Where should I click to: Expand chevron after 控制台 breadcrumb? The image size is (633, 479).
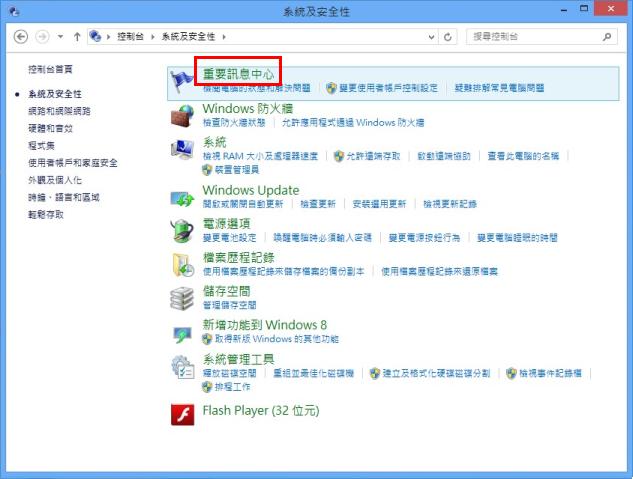pos(153,37)
